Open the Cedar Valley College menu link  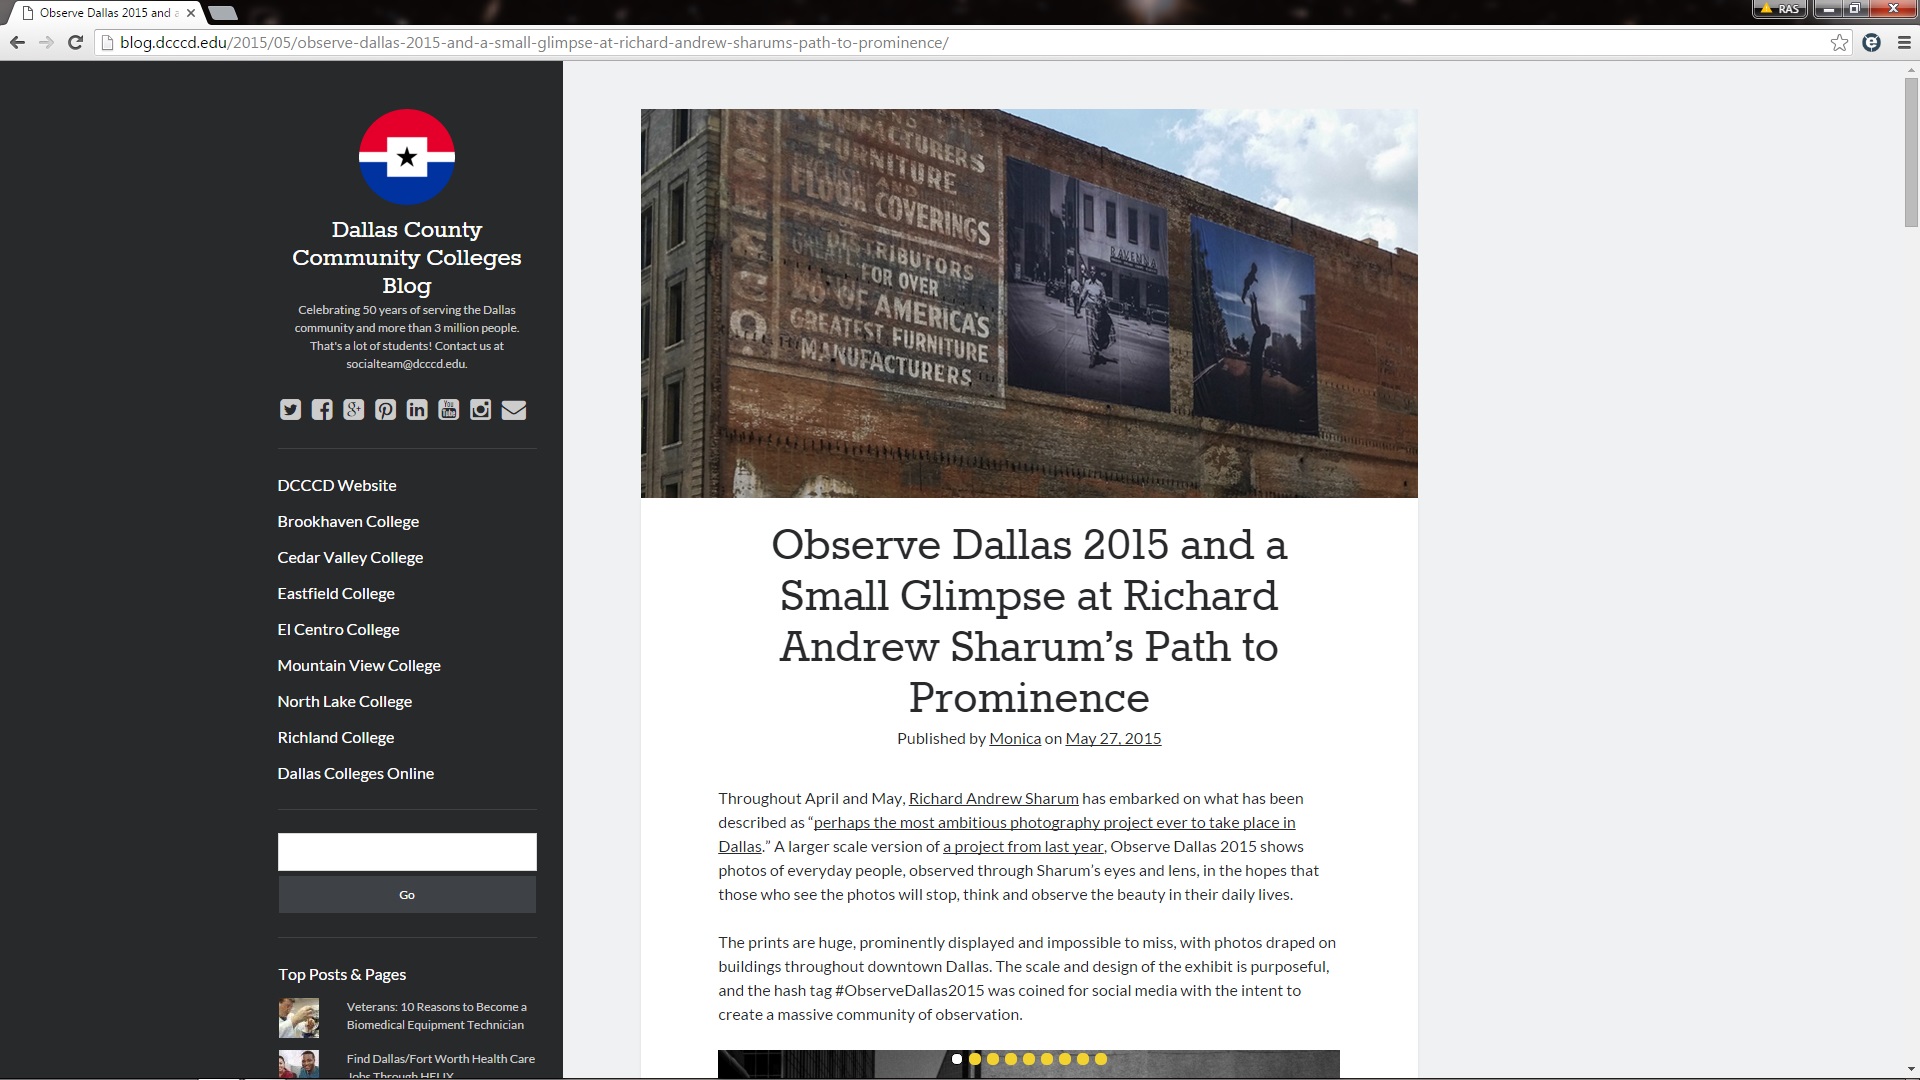point(350,557)
